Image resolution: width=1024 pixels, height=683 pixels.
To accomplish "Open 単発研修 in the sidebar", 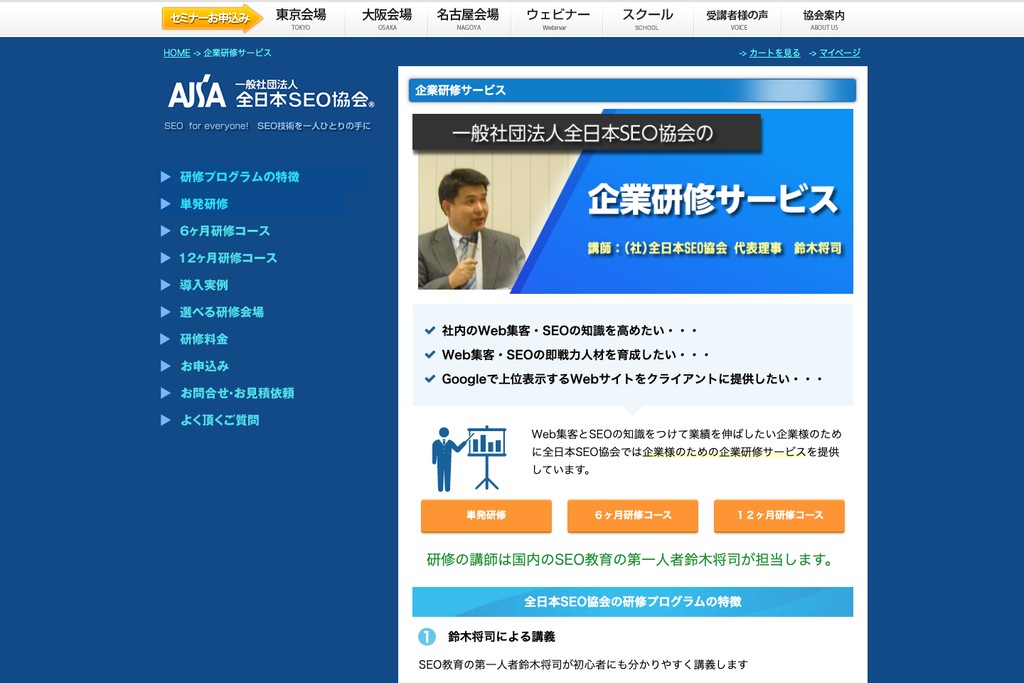I will tap(204, 204).
